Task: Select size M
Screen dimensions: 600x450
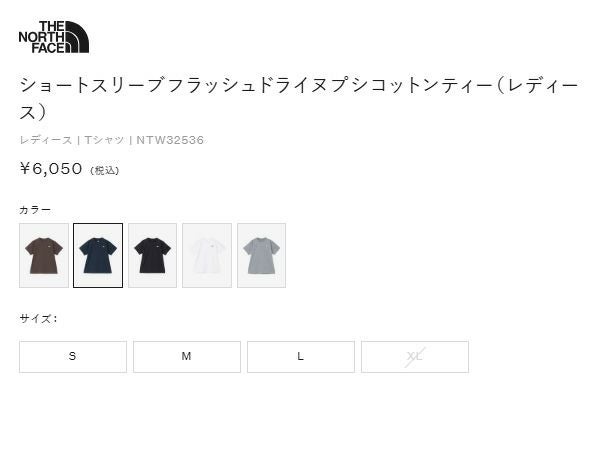Action: 187,357
